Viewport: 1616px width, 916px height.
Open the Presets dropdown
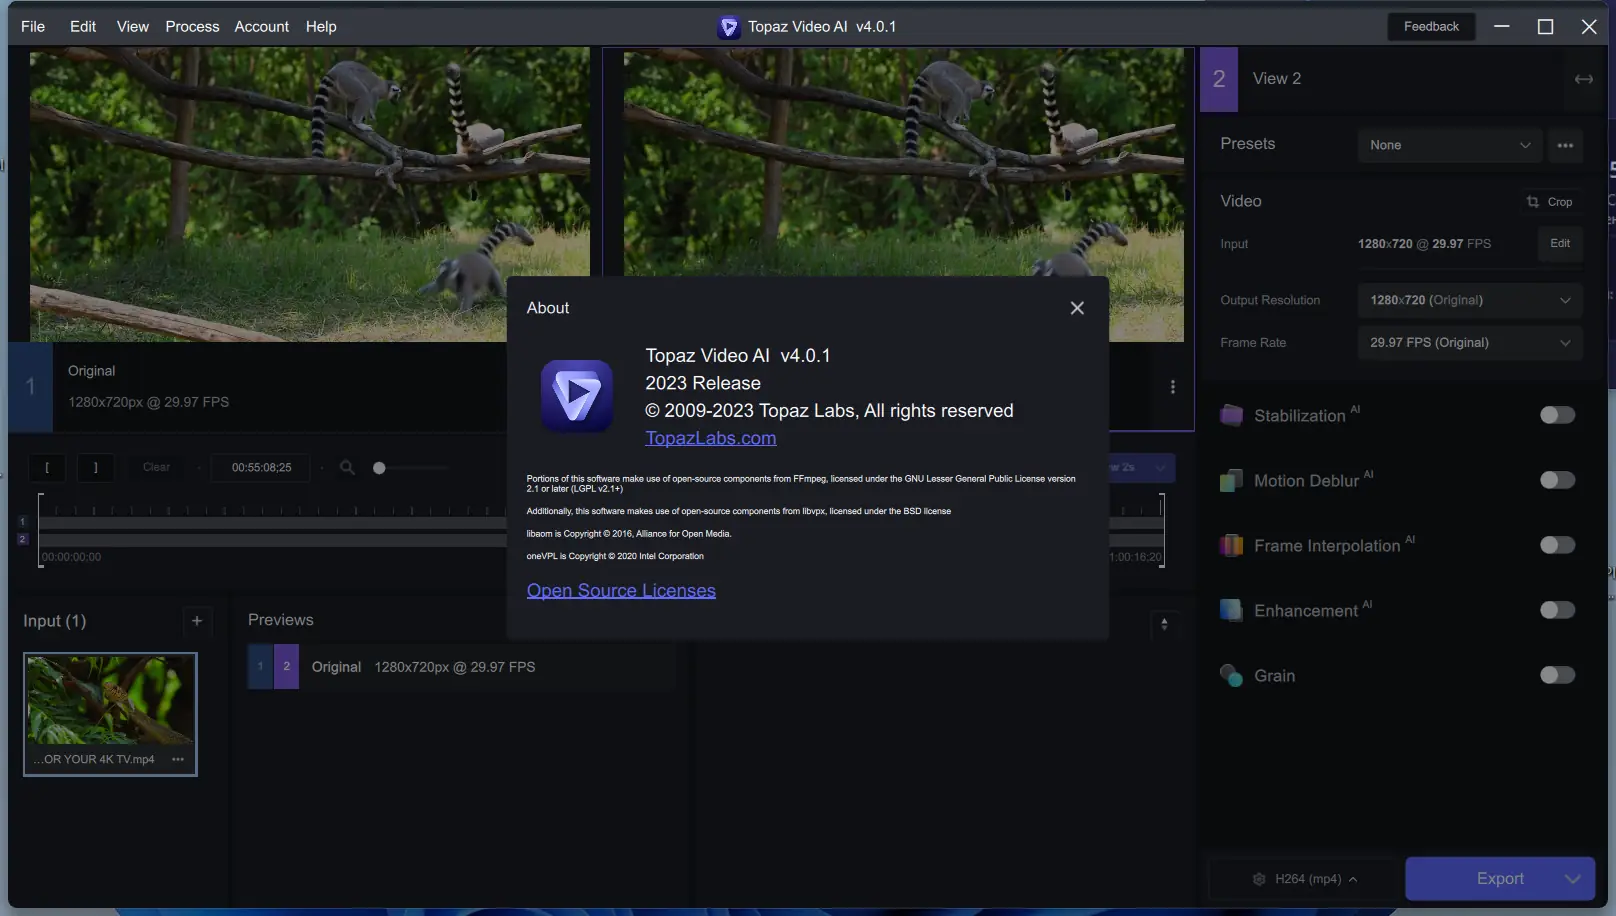[1450, 145]
